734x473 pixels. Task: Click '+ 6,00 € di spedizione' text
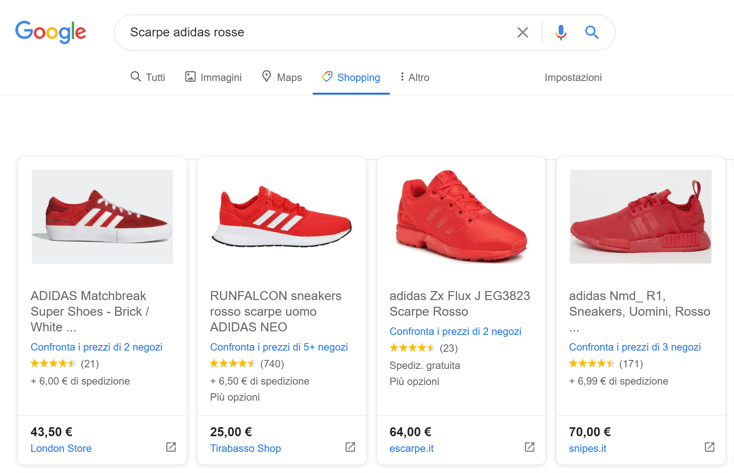pyautogui.click(x=80, y=381)
